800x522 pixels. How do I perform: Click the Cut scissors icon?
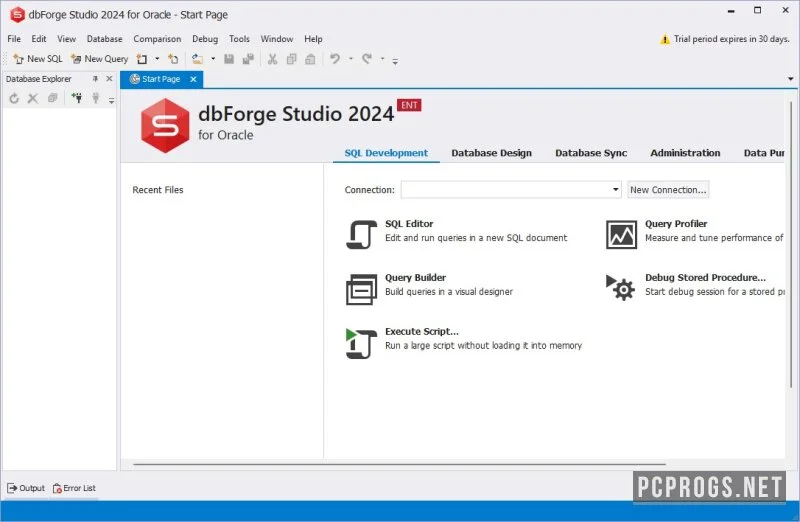pyautogui.click(x=272, y=59)
